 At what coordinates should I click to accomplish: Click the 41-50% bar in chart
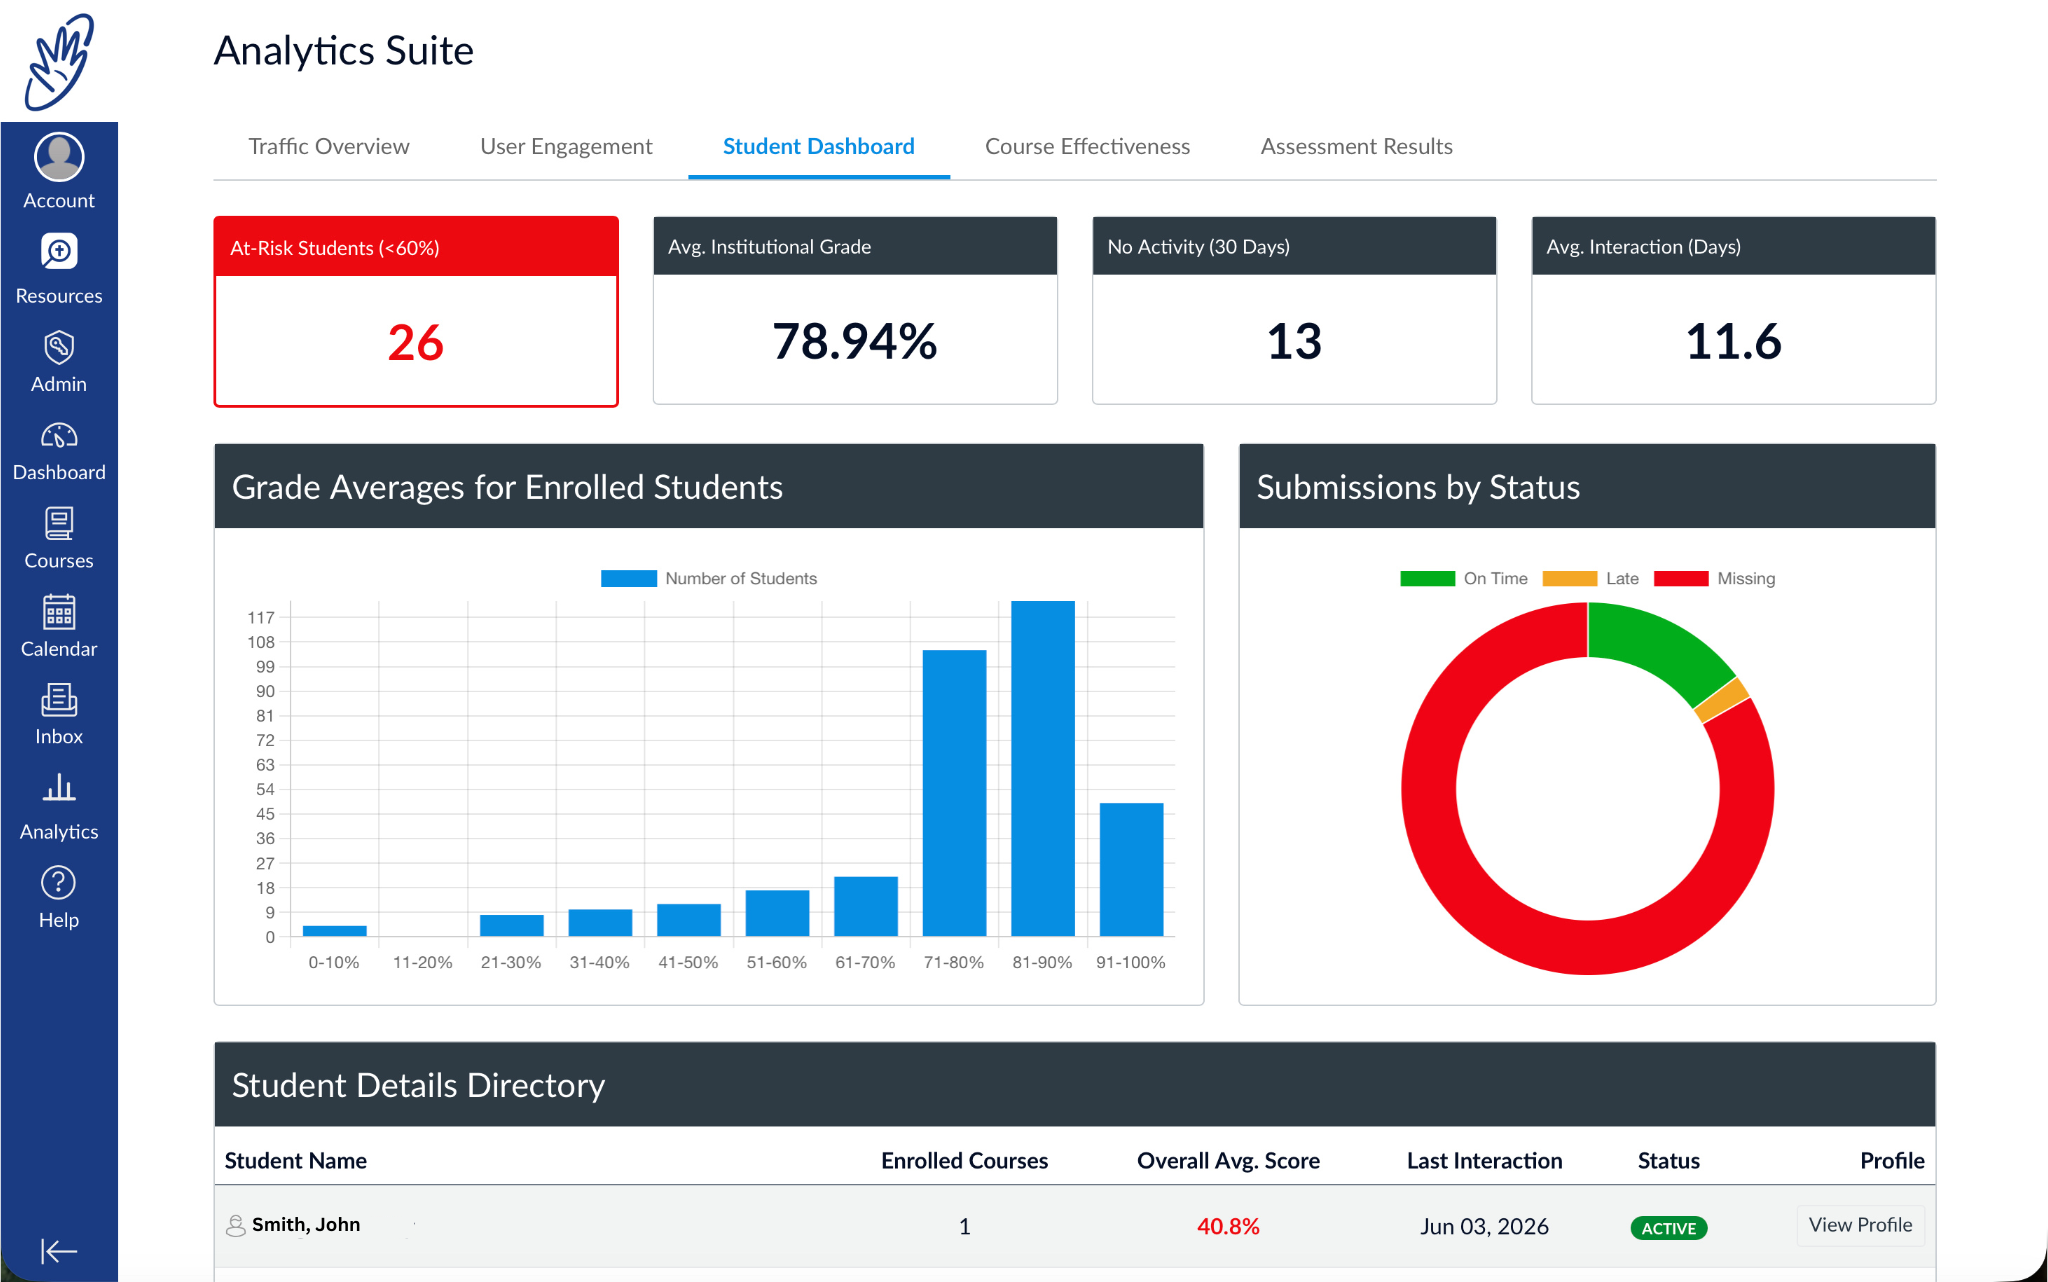(689, 920)
